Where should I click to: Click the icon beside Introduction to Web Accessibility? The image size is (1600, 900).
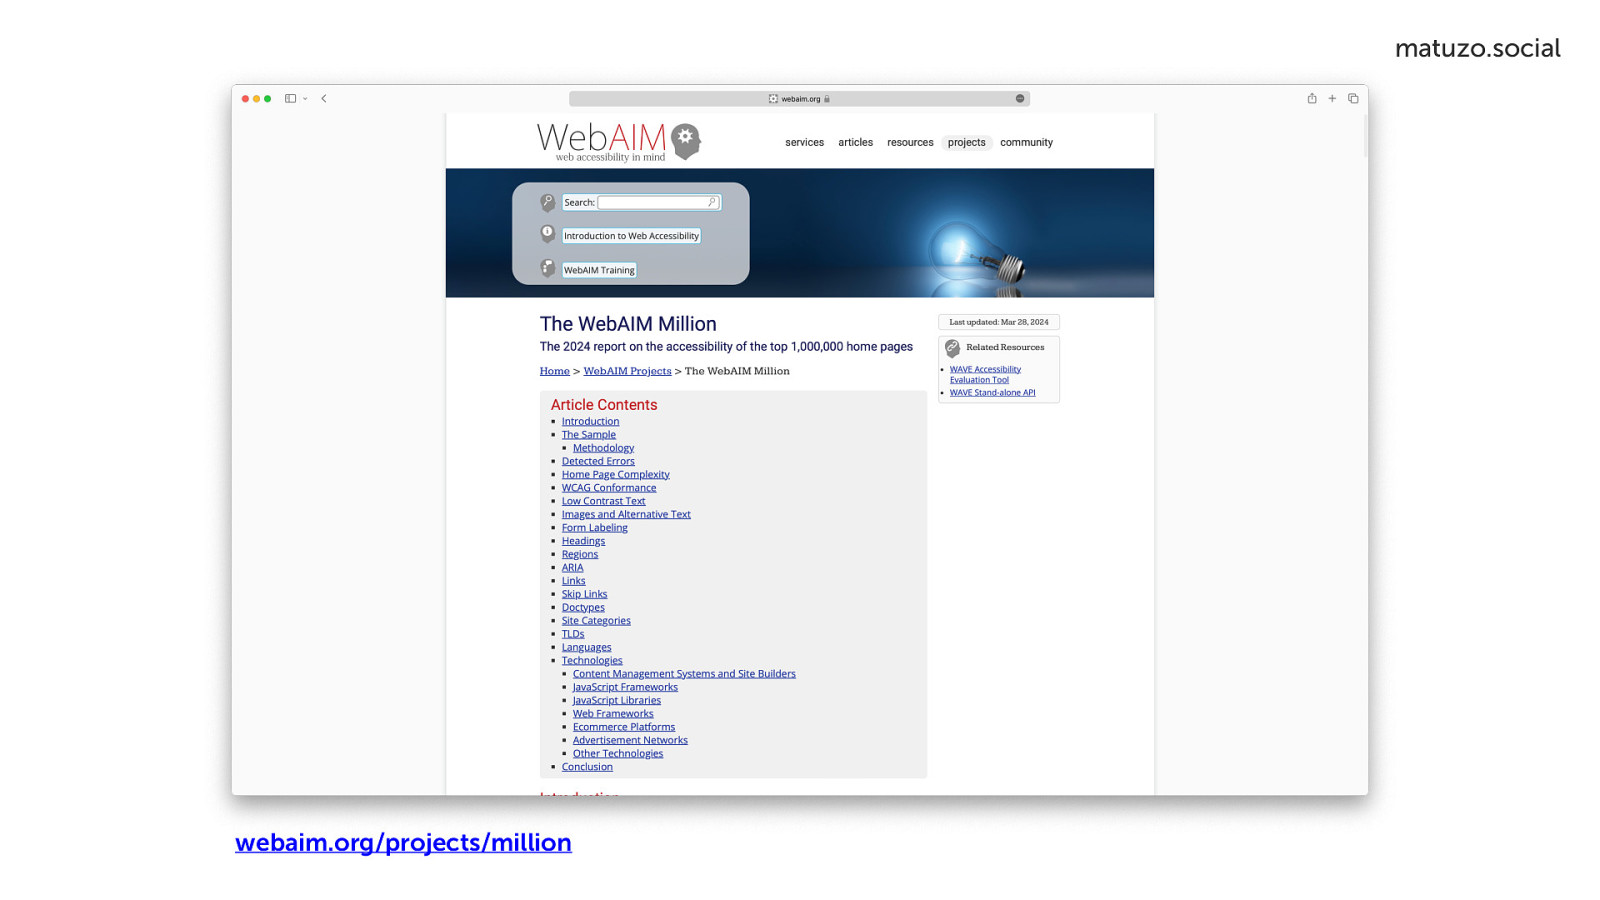547,234
